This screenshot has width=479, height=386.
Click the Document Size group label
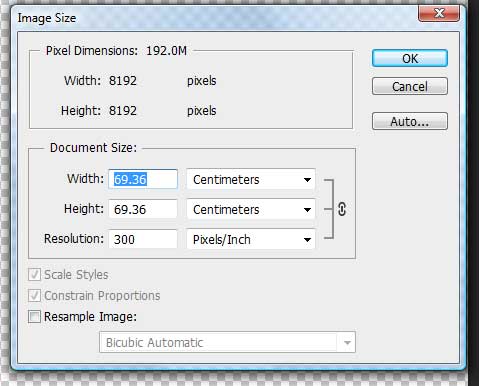tap(93, 148)
